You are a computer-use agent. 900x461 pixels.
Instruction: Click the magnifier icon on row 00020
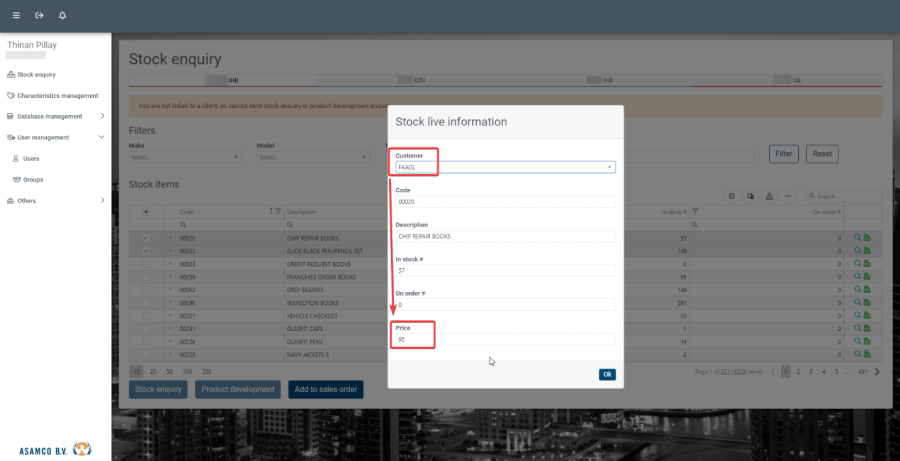(x=856, y=238)
